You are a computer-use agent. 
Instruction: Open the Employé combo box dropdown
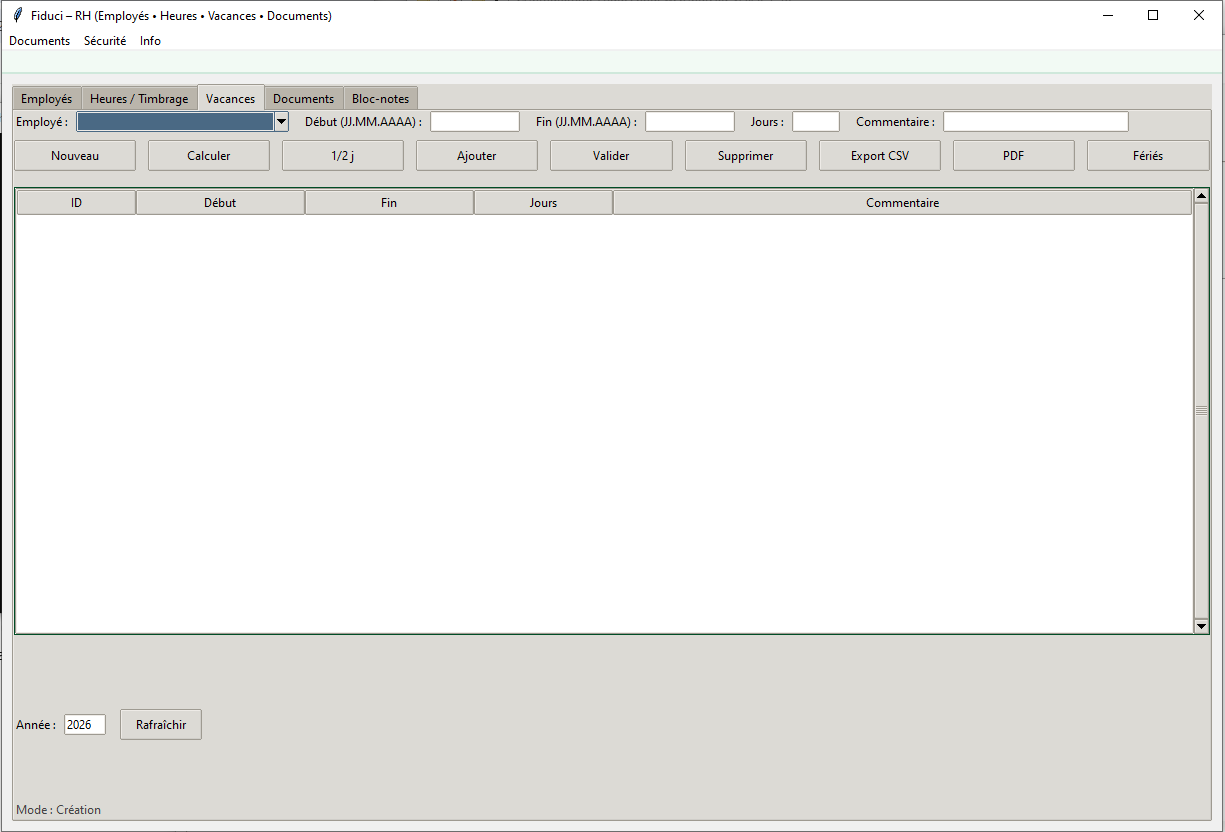point(281,121)
